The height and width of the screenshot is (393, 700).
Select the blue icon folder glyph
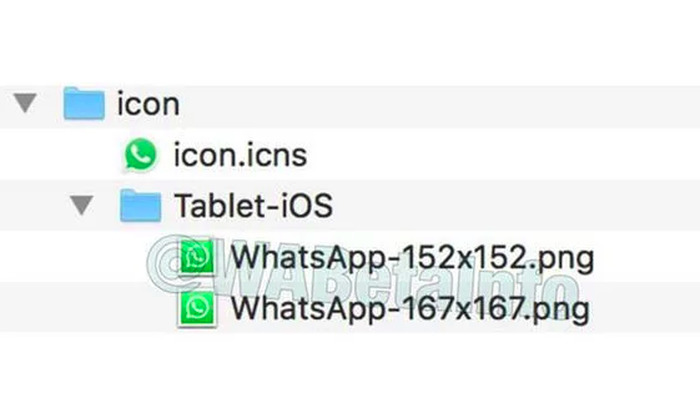84,104
